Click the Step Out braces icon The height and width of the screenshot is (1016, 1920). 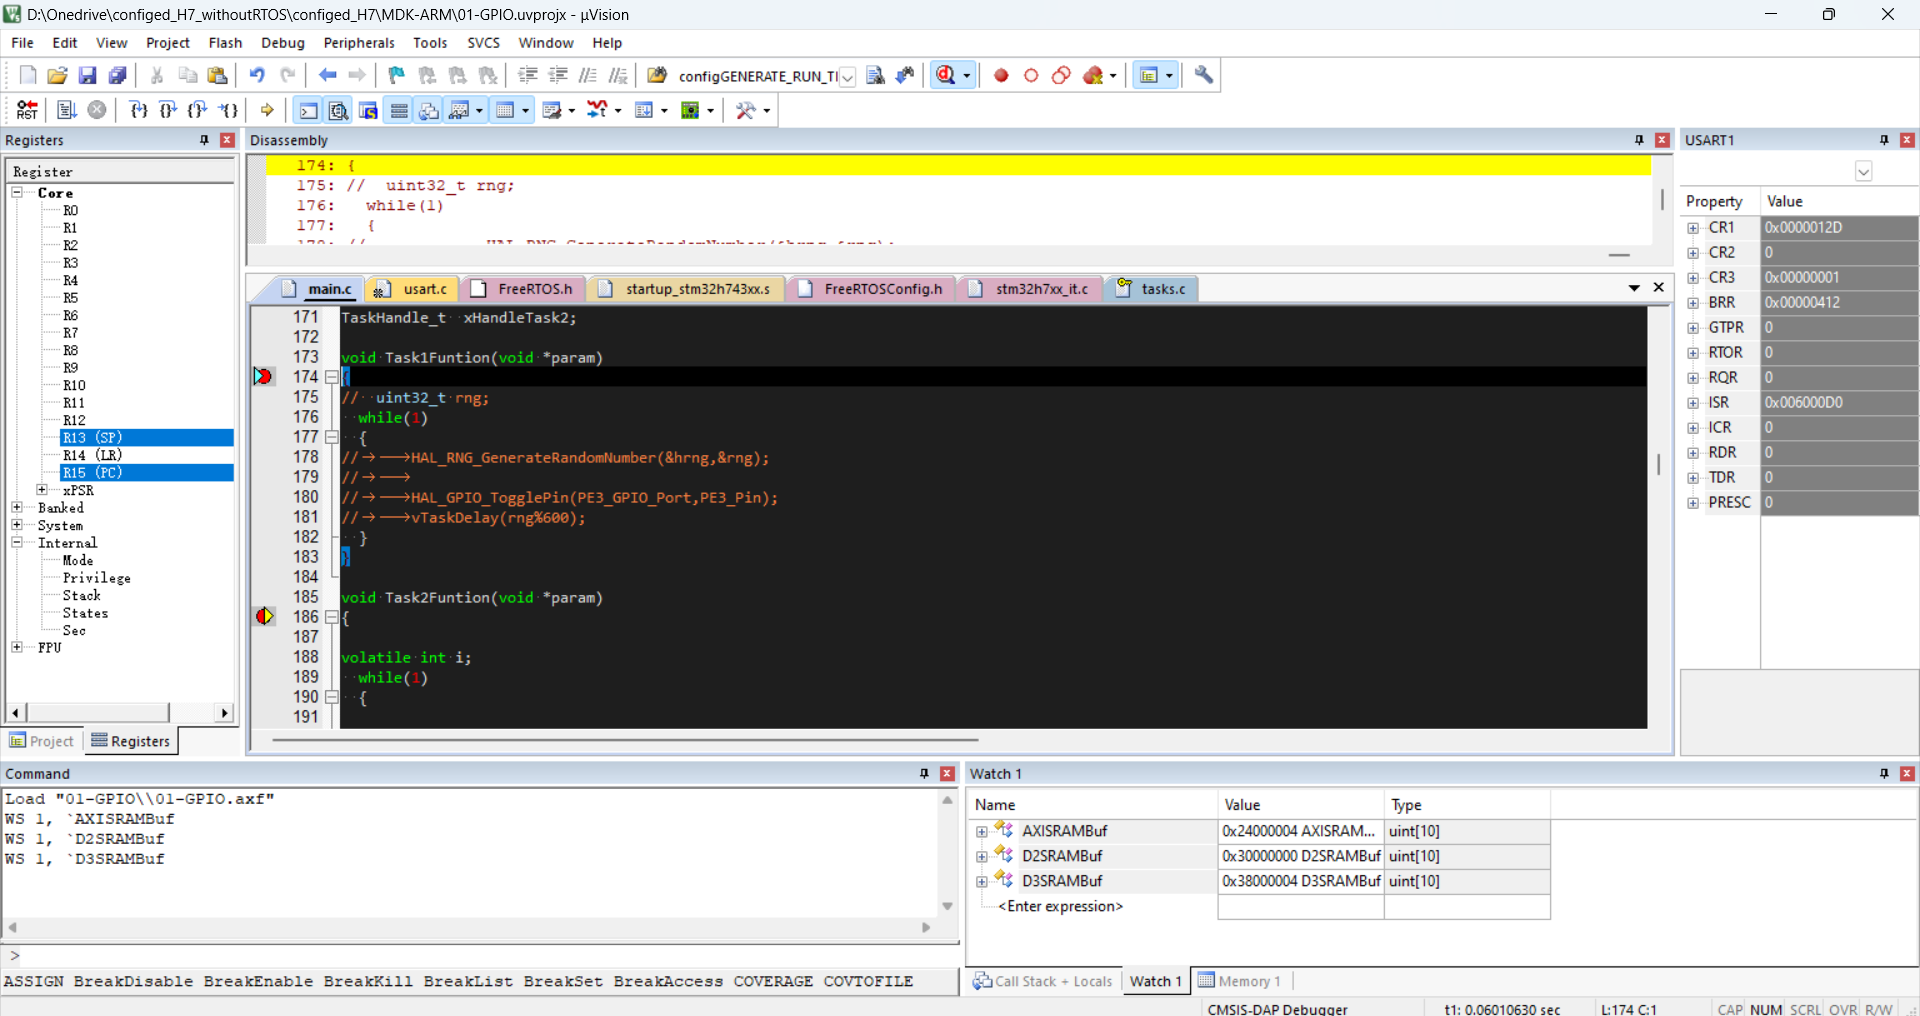coord(198,110)
